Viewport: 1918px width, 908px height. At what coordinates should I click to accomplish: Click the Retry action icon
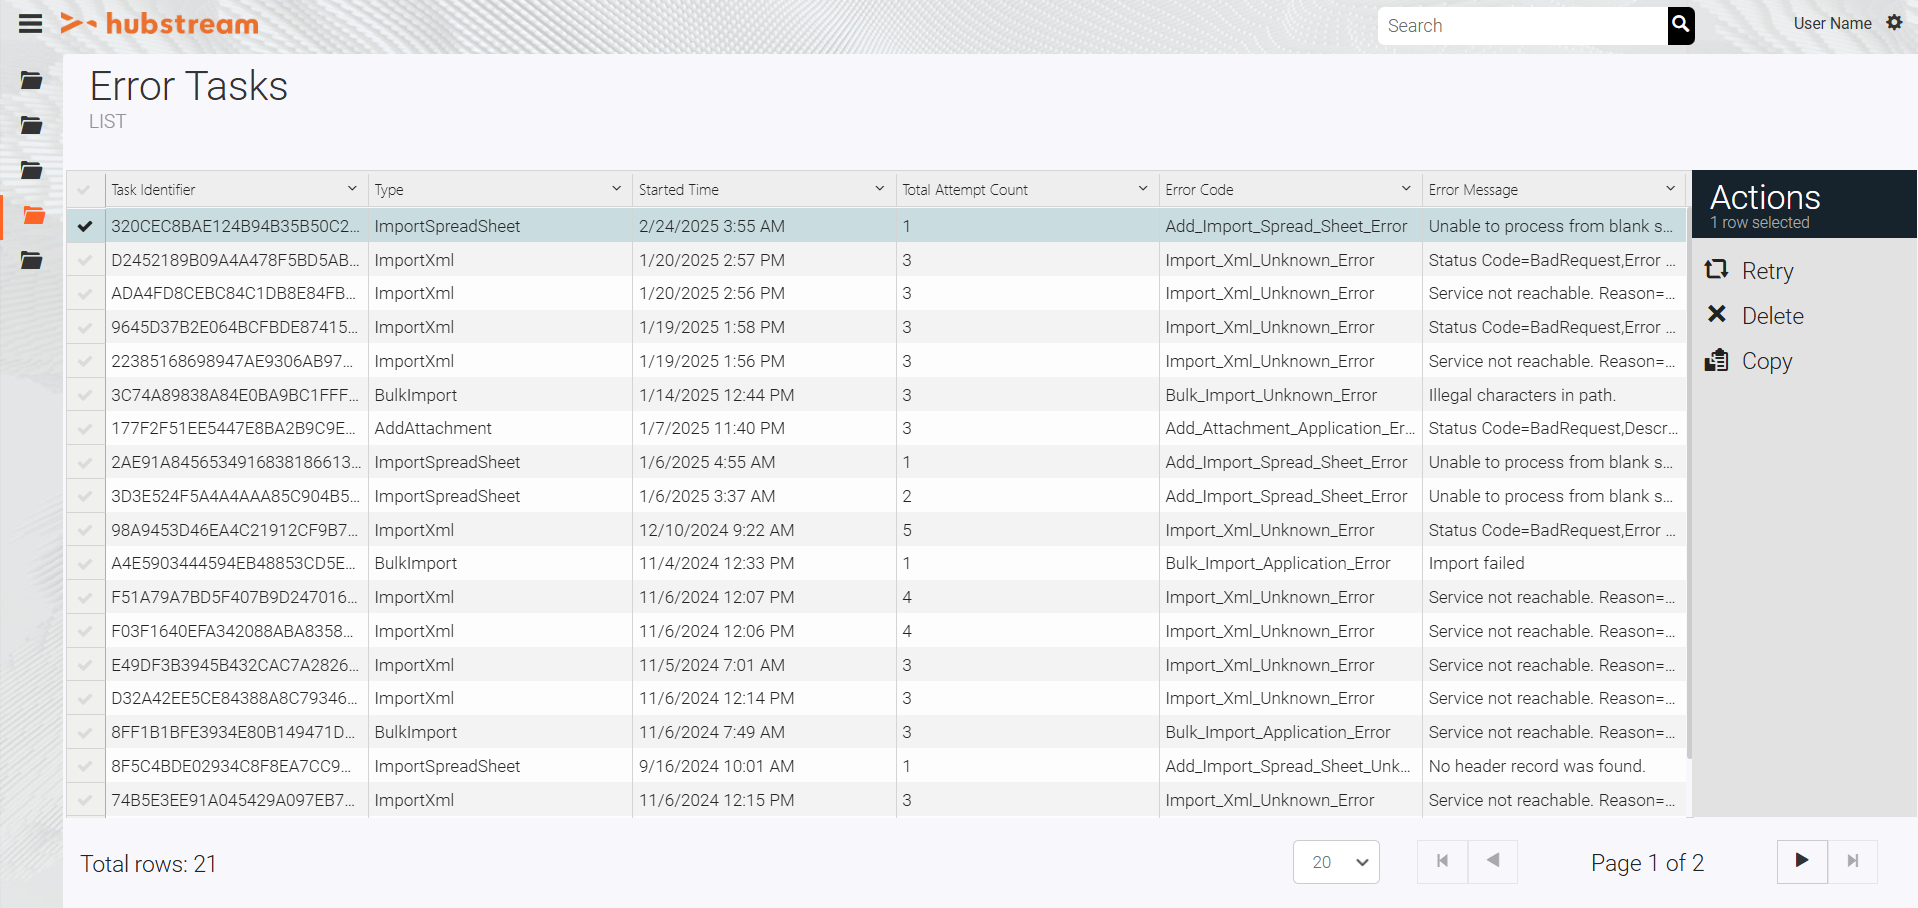(1716, 270)
